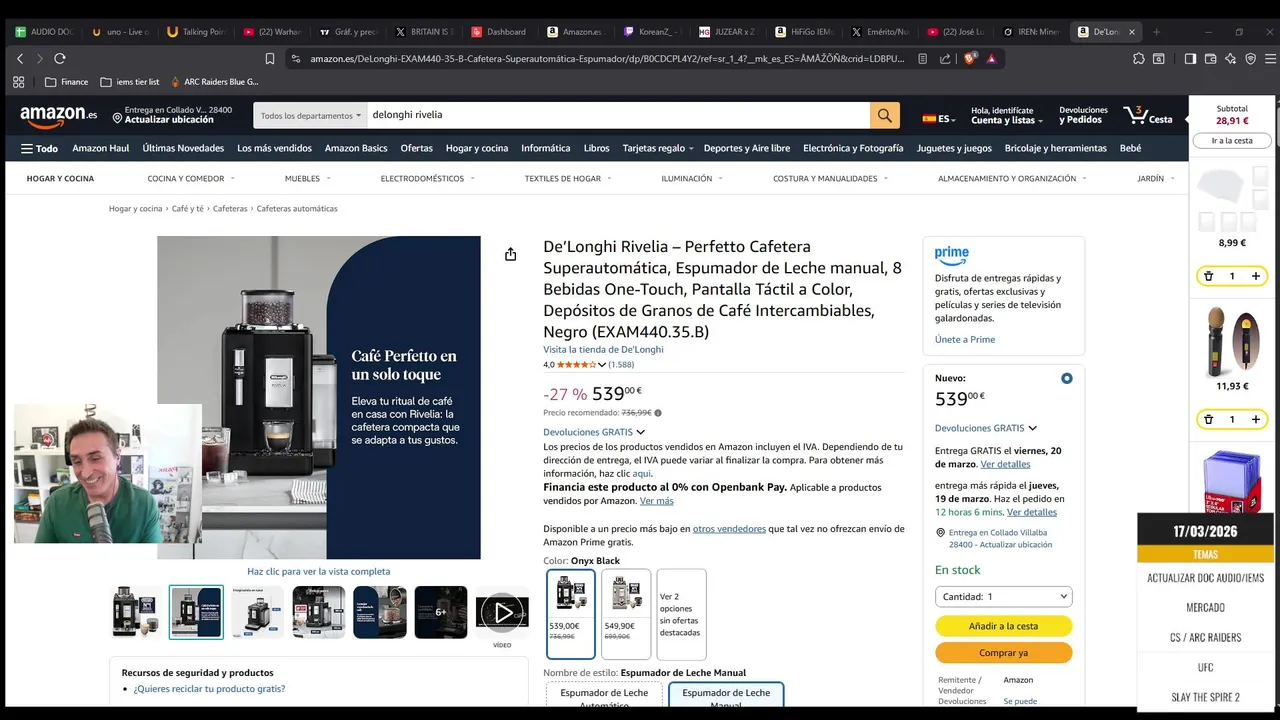The image size is (1280, 720).
Task: Open the browser hamburger menu
Action: (x=1269, y=59)
